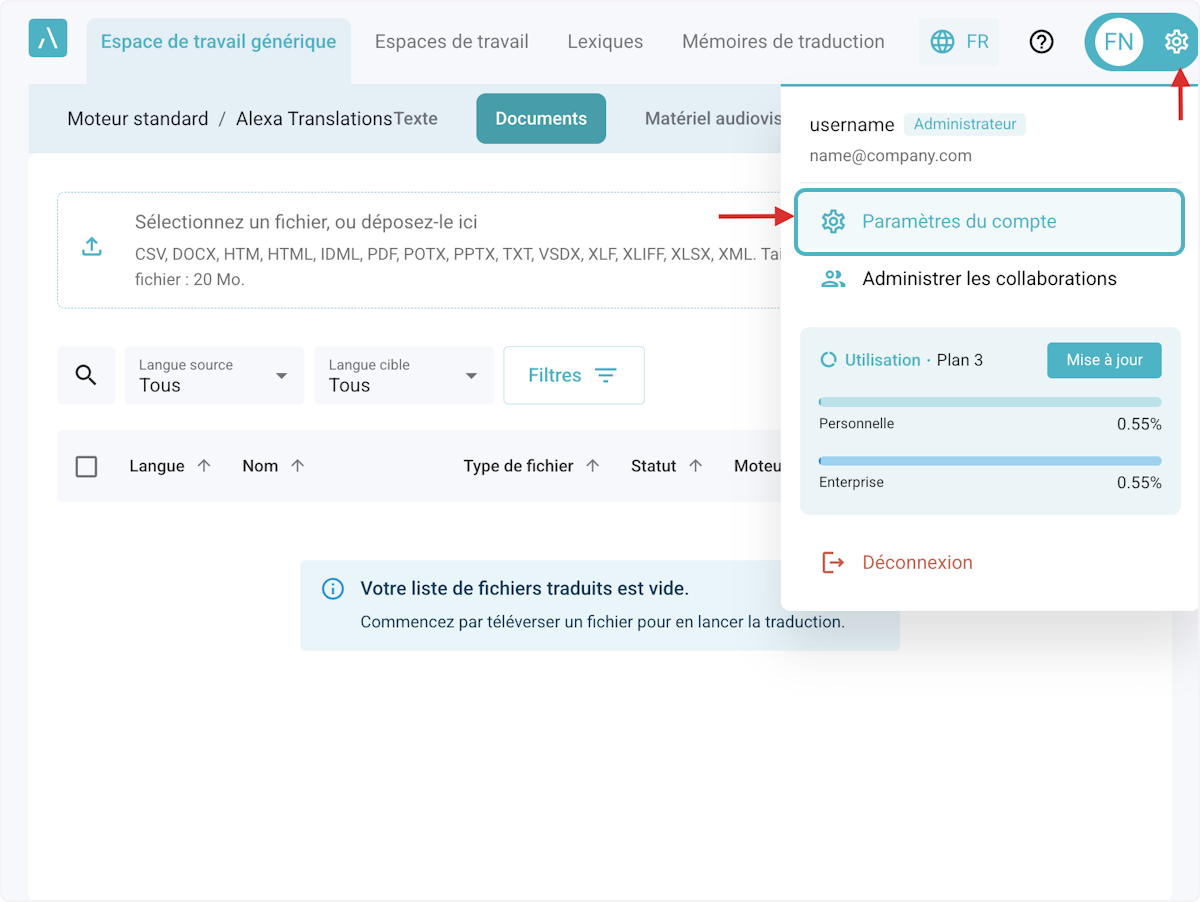Toggle the select-all files checkbox
The image size is (1200, 902).
(x=87, y=467)
